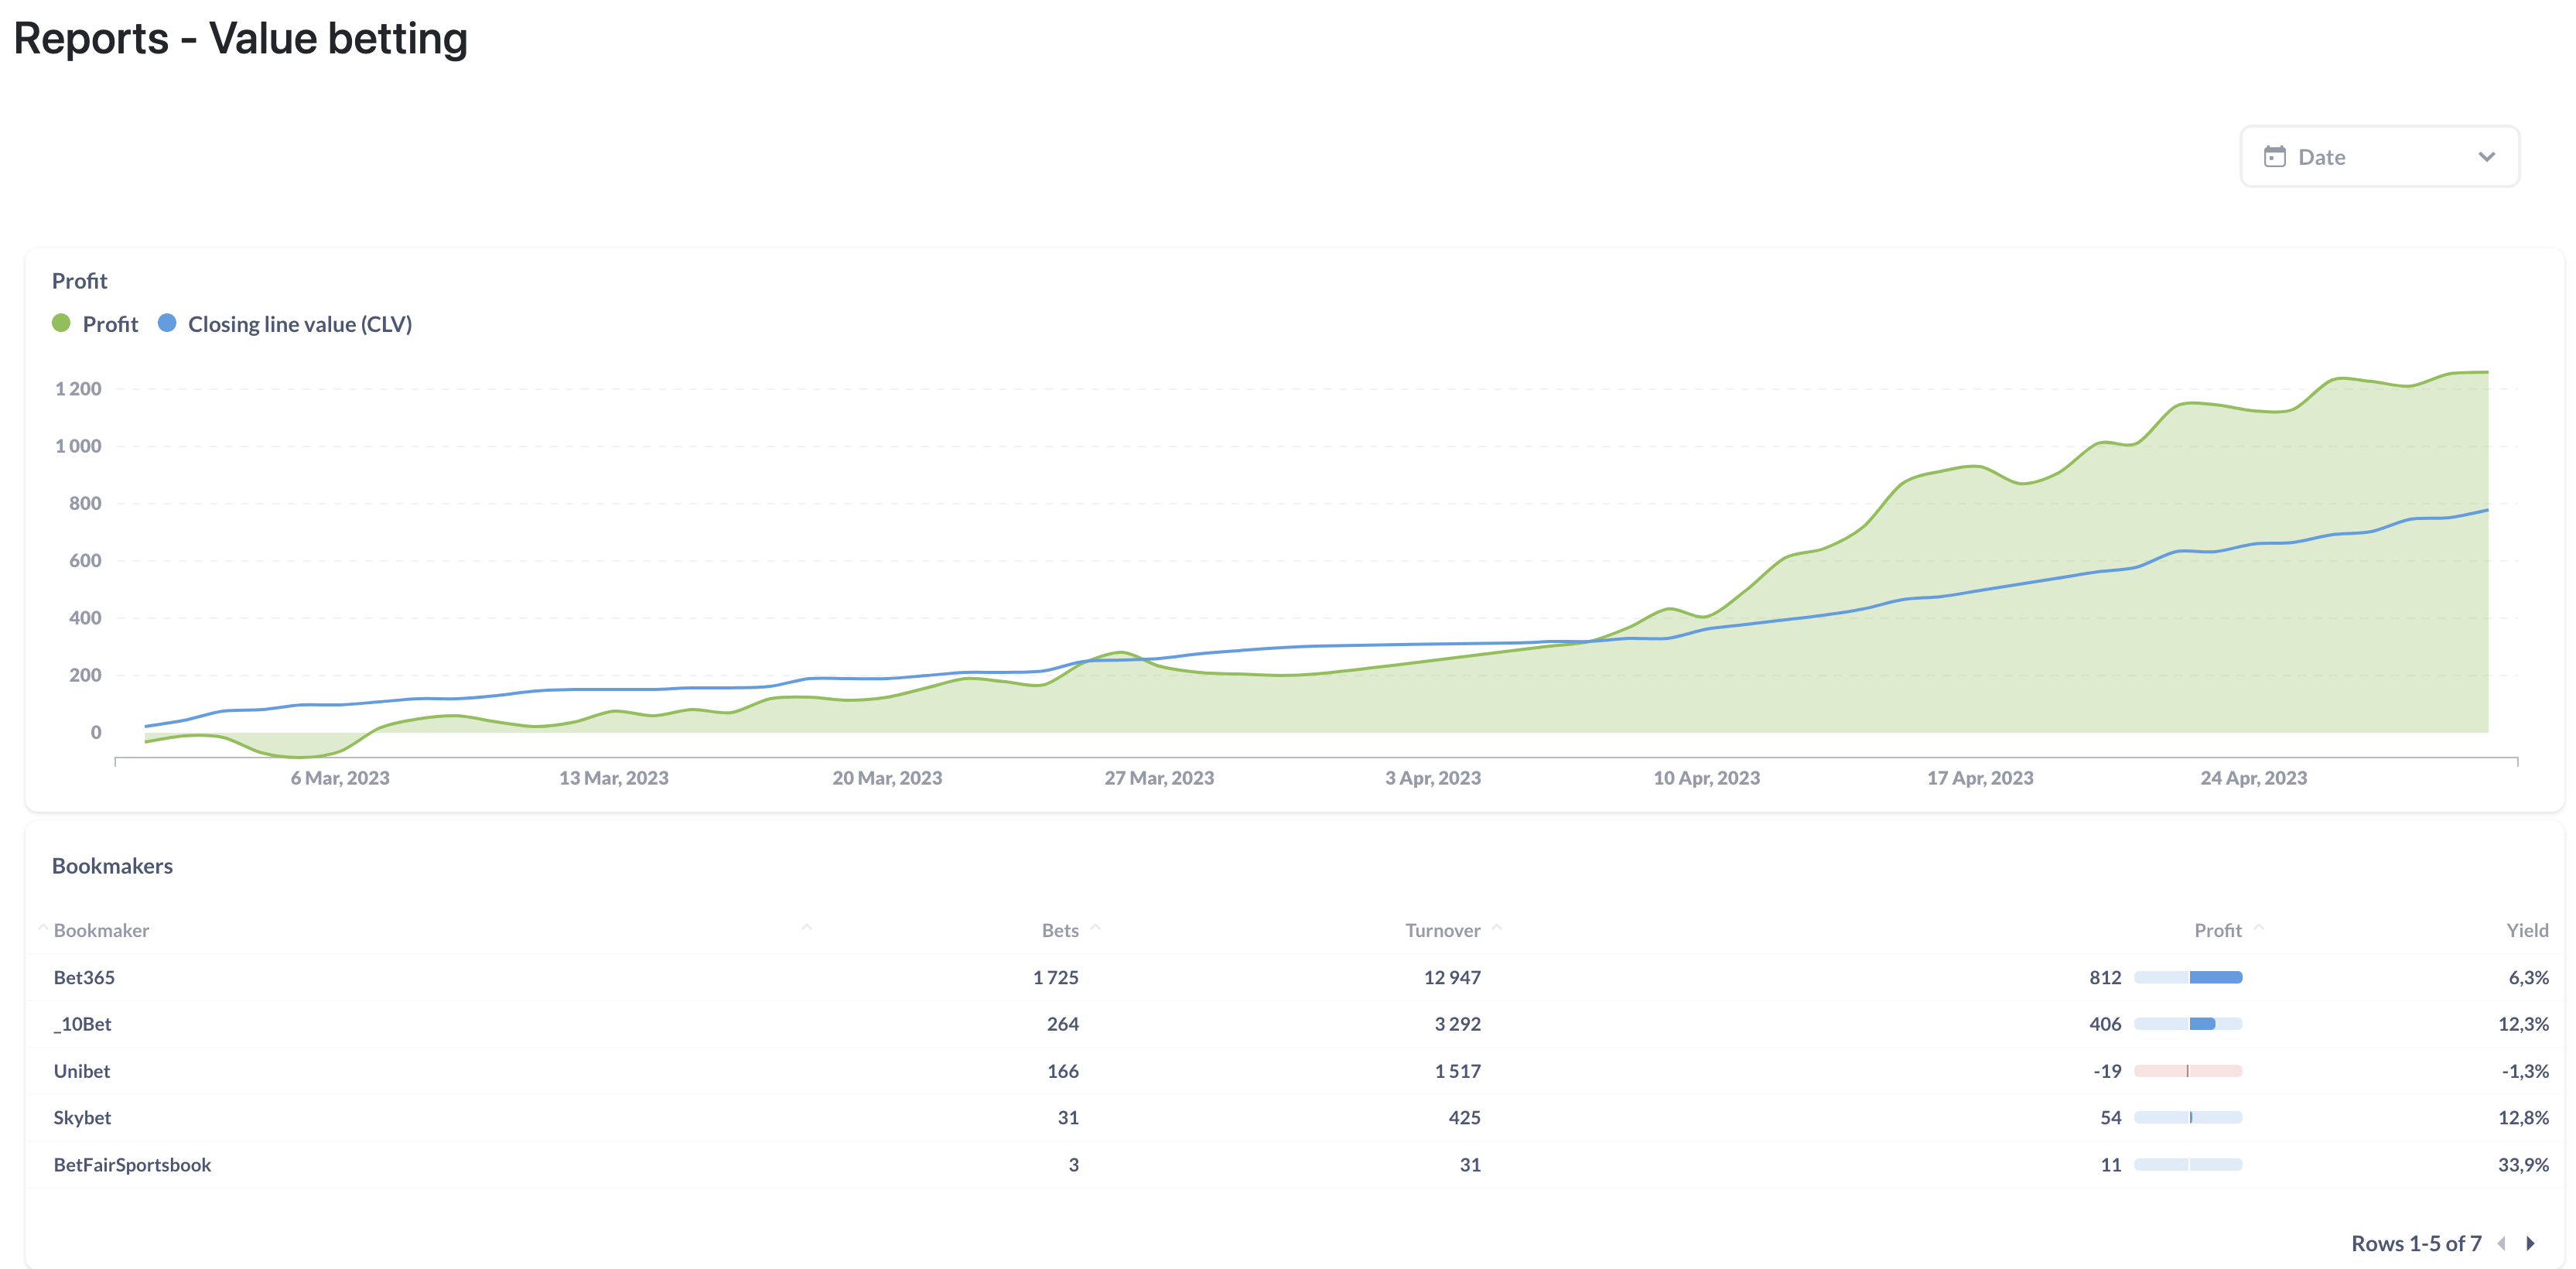
Task: Click the Bookmakers section title
Action: pos(112,866)
